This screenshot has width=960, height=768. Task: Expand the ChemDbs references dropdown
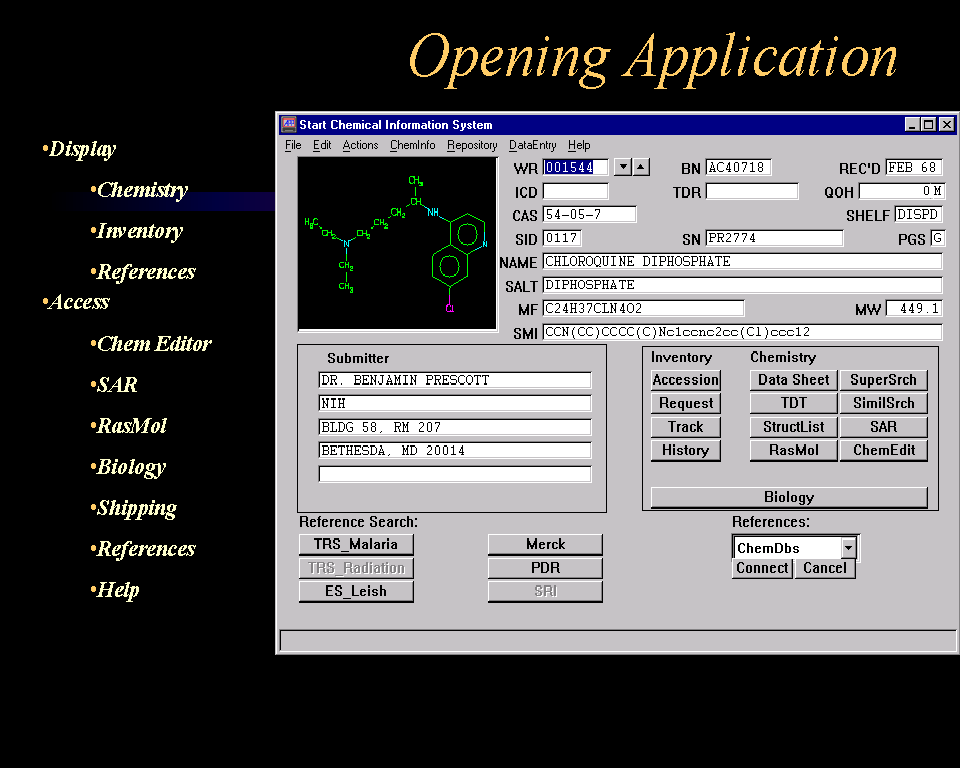(x=848, y=548)
